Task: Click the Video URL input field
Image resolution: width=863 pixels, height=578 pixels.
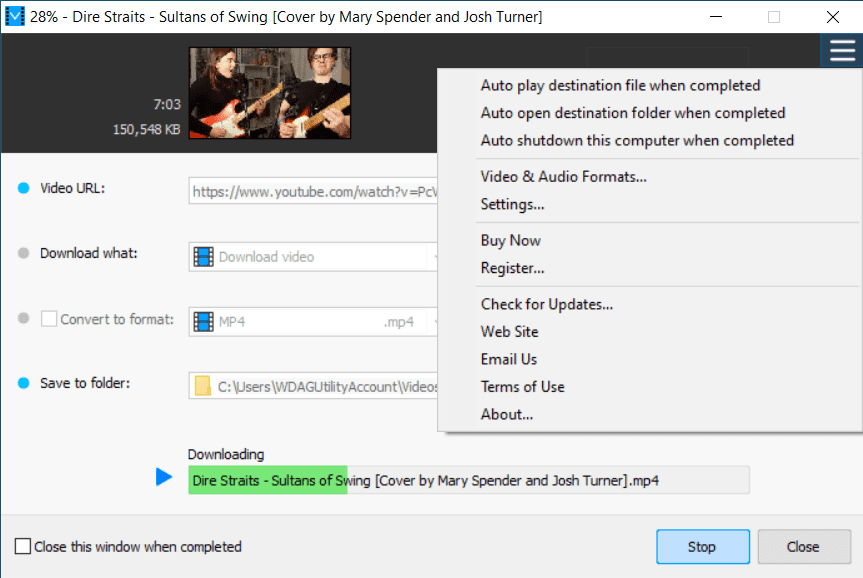Action: pyautogui.click(x=313, y=191)
